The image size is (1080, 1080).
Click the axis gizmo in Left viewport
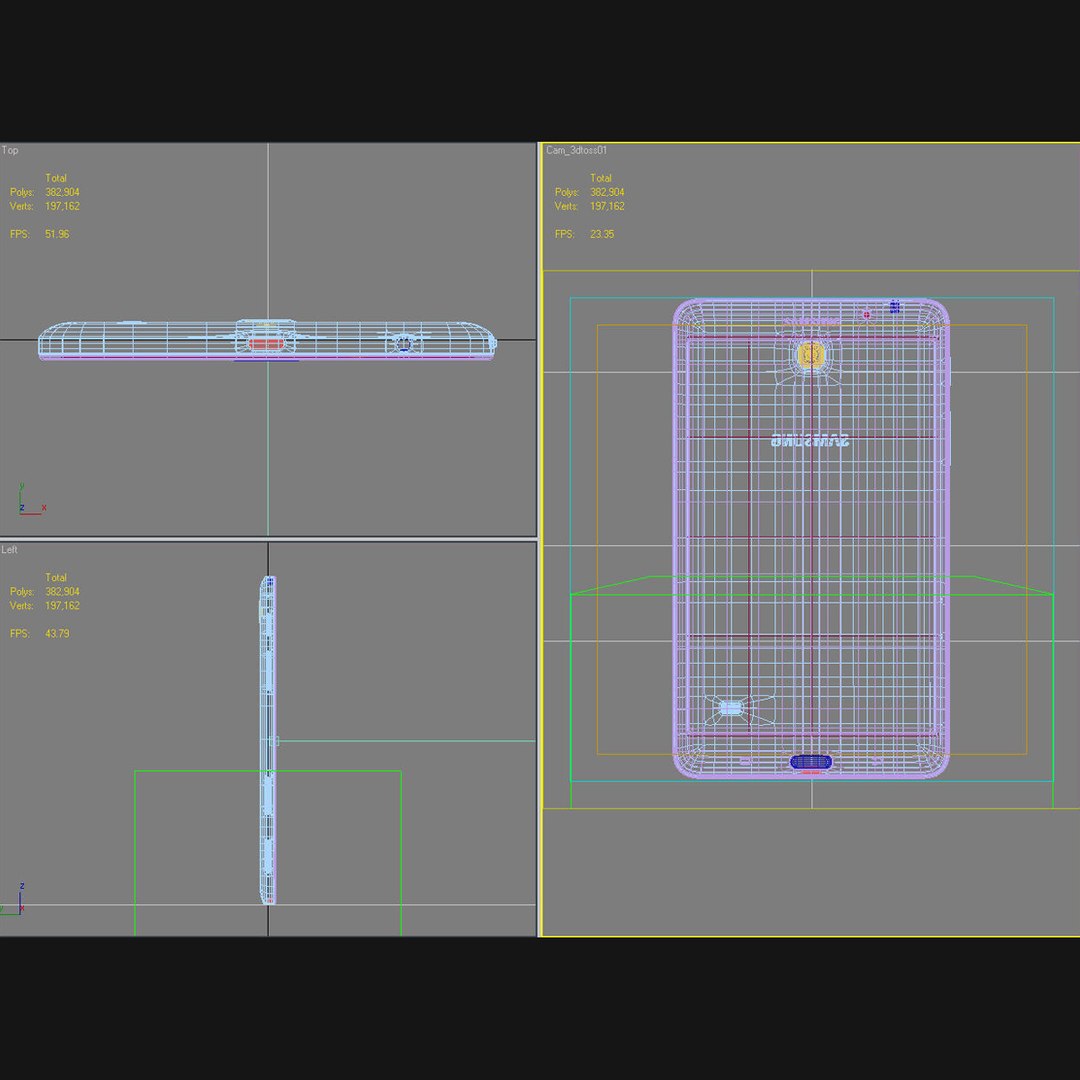[x=14, y=900]
